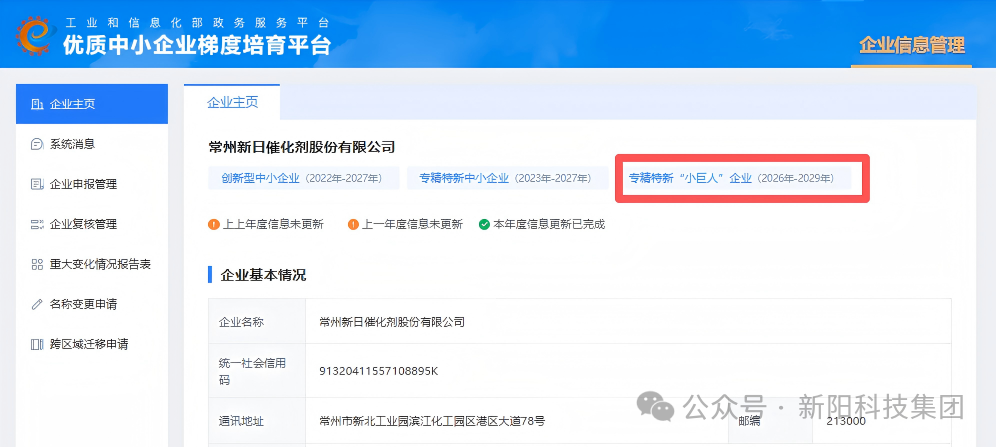The image size is (996, 447).
Task: Click the (2023年-2027年) validity period text
Action: click(553, 178)
